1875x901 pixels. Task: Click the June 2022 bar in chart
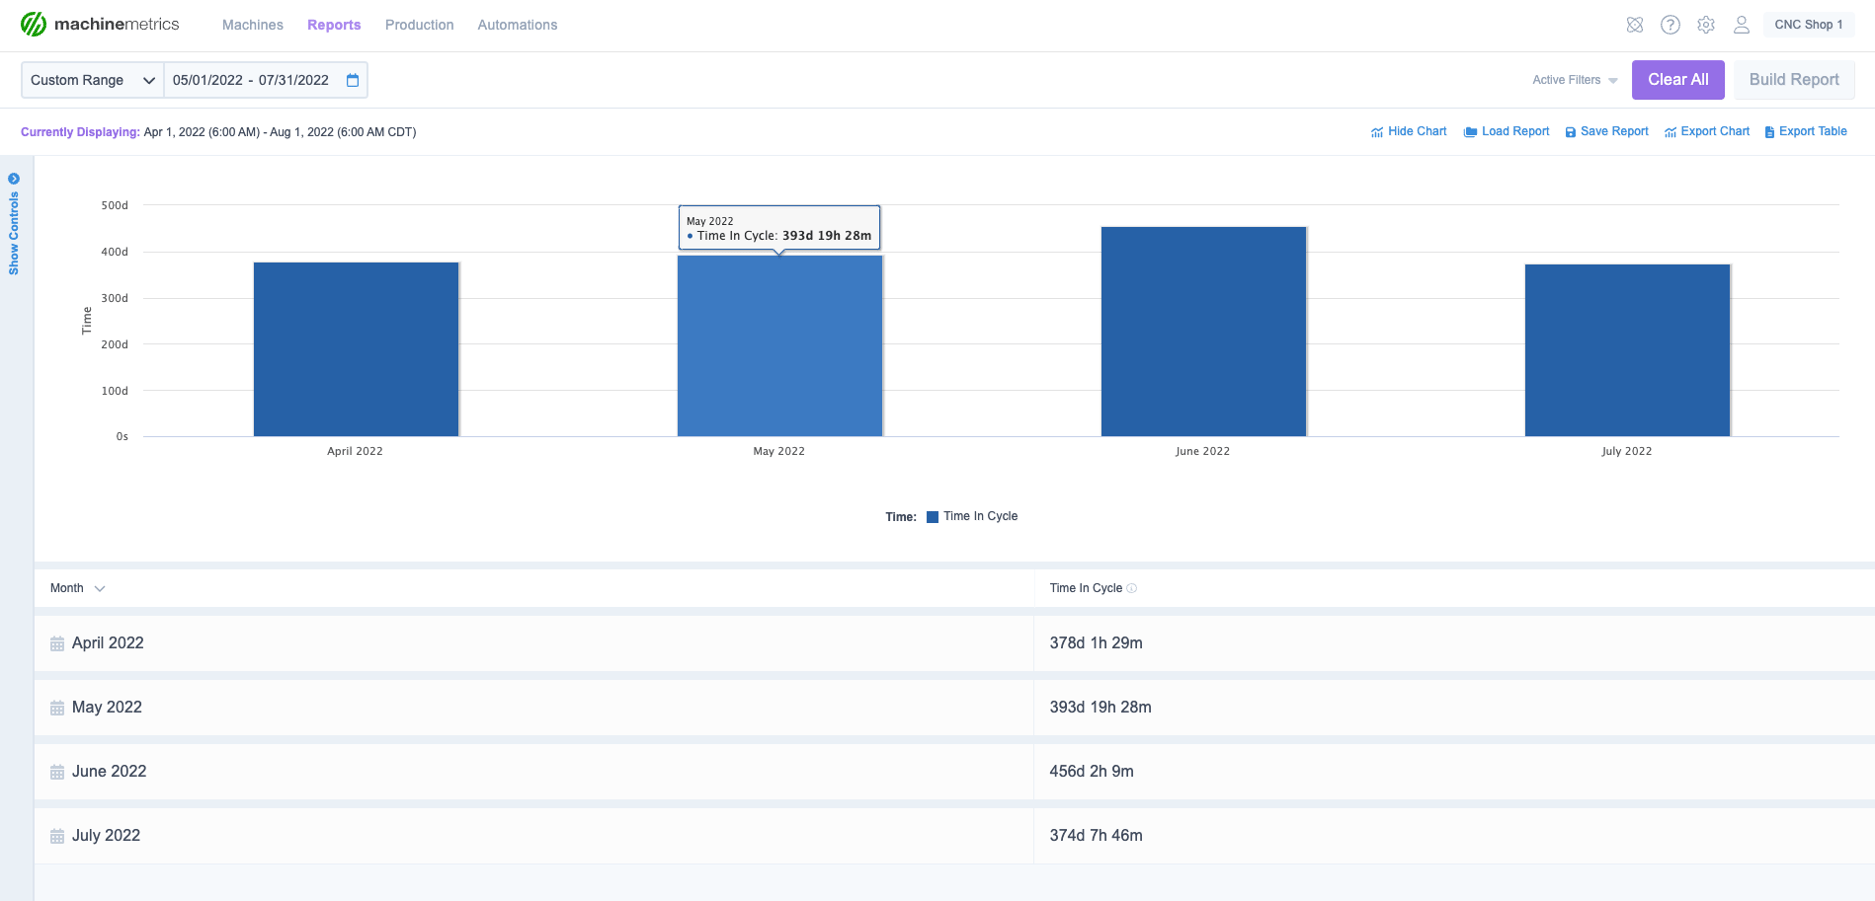click(x=1203, y=332)
